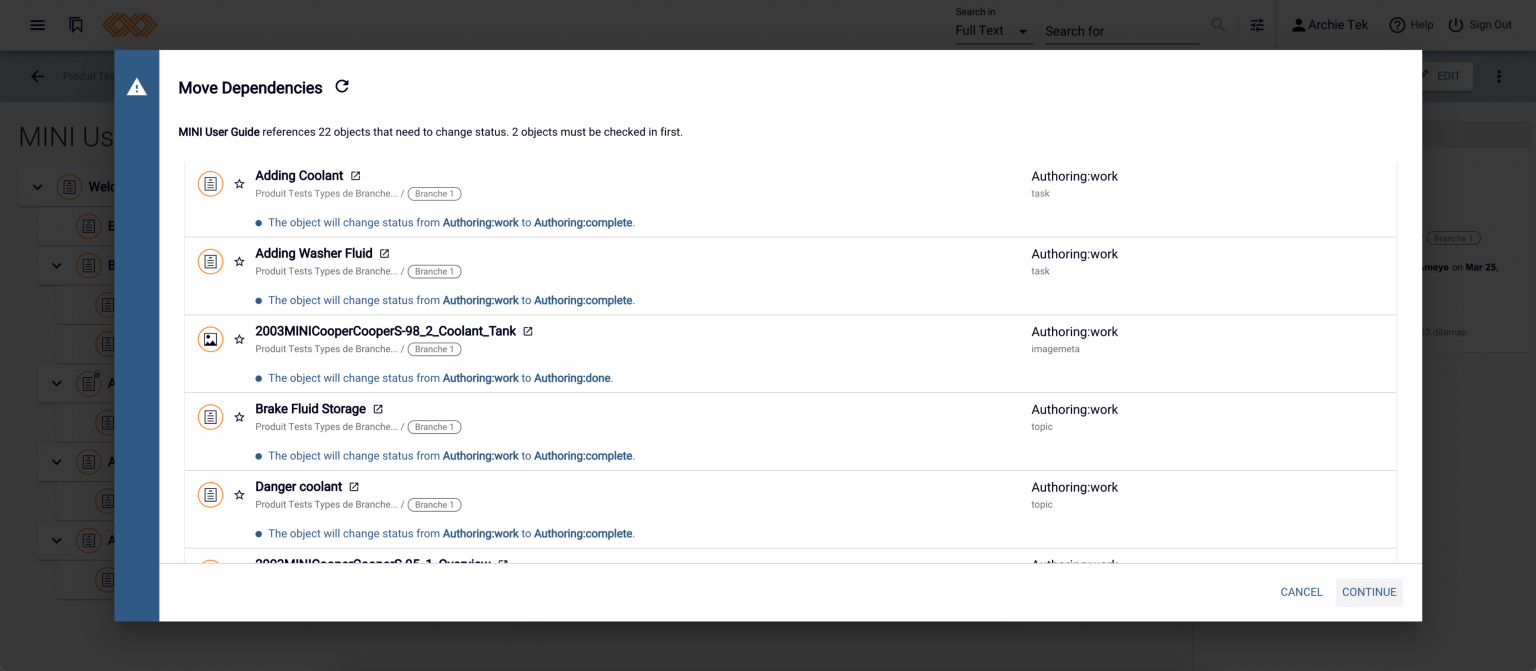This screenshot has height=671, width=1536.
Task: Click the 'imagemeta' type label
Action: click(x=1055, y=350)
